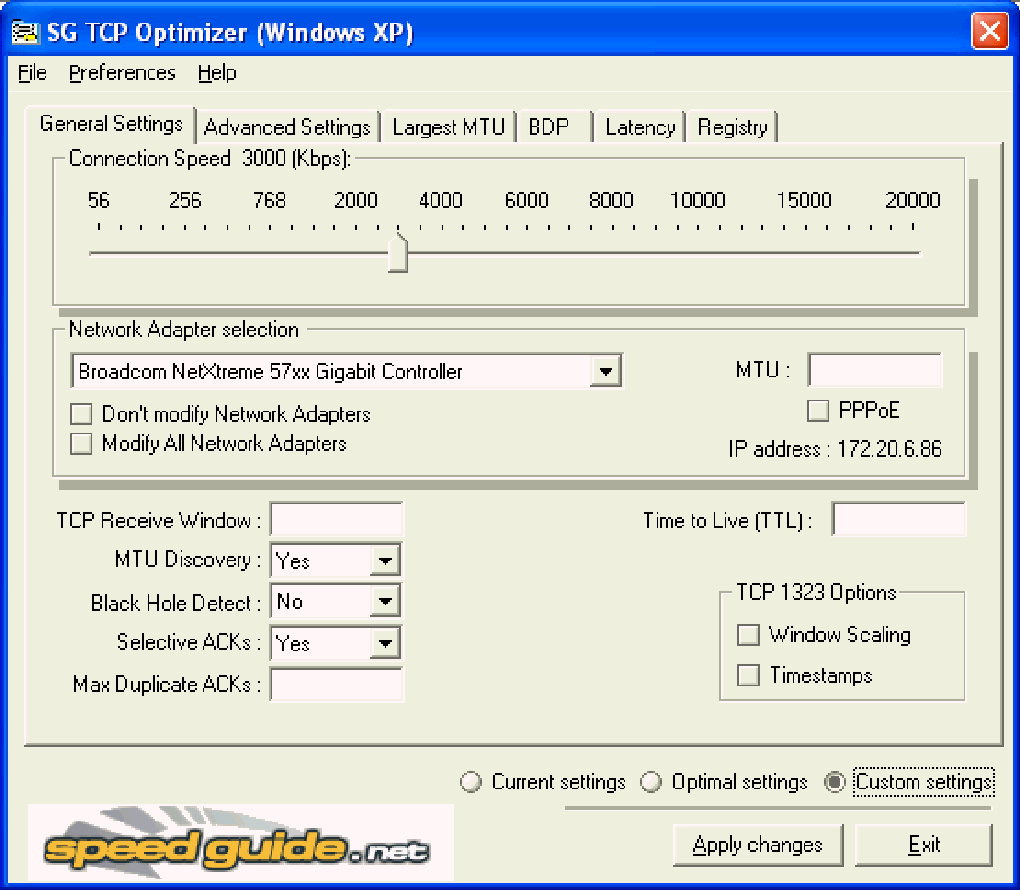Open the File menu
The height and width of the screenshot is (890, 1020).
[x=32, y=73]
